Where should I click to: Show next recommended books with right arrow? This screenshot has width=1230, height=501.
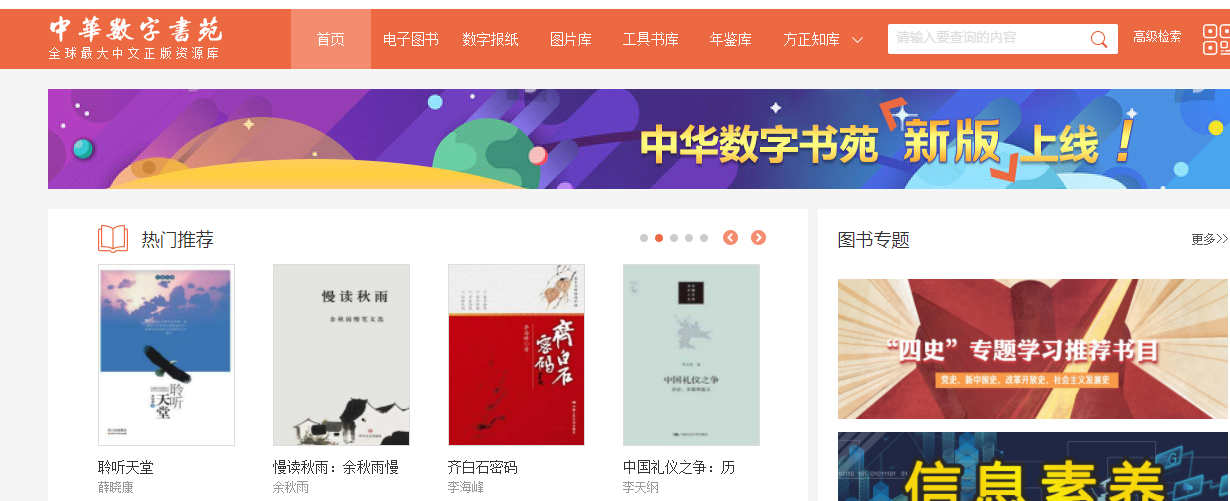(758, 238)
